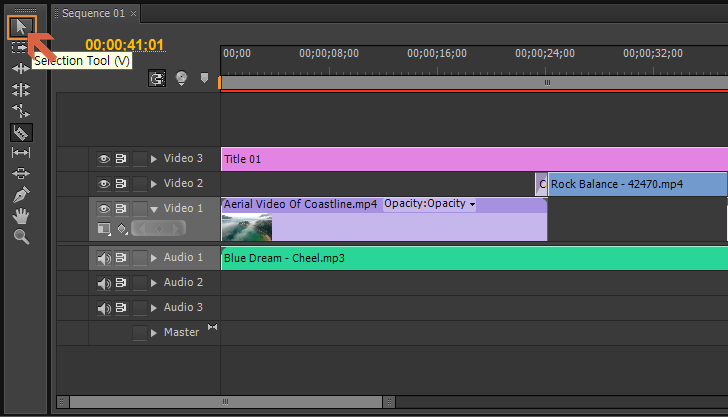Viewport: 728px width, 417px height.
Task: Select the Slip tool
Action: point(21,152)
